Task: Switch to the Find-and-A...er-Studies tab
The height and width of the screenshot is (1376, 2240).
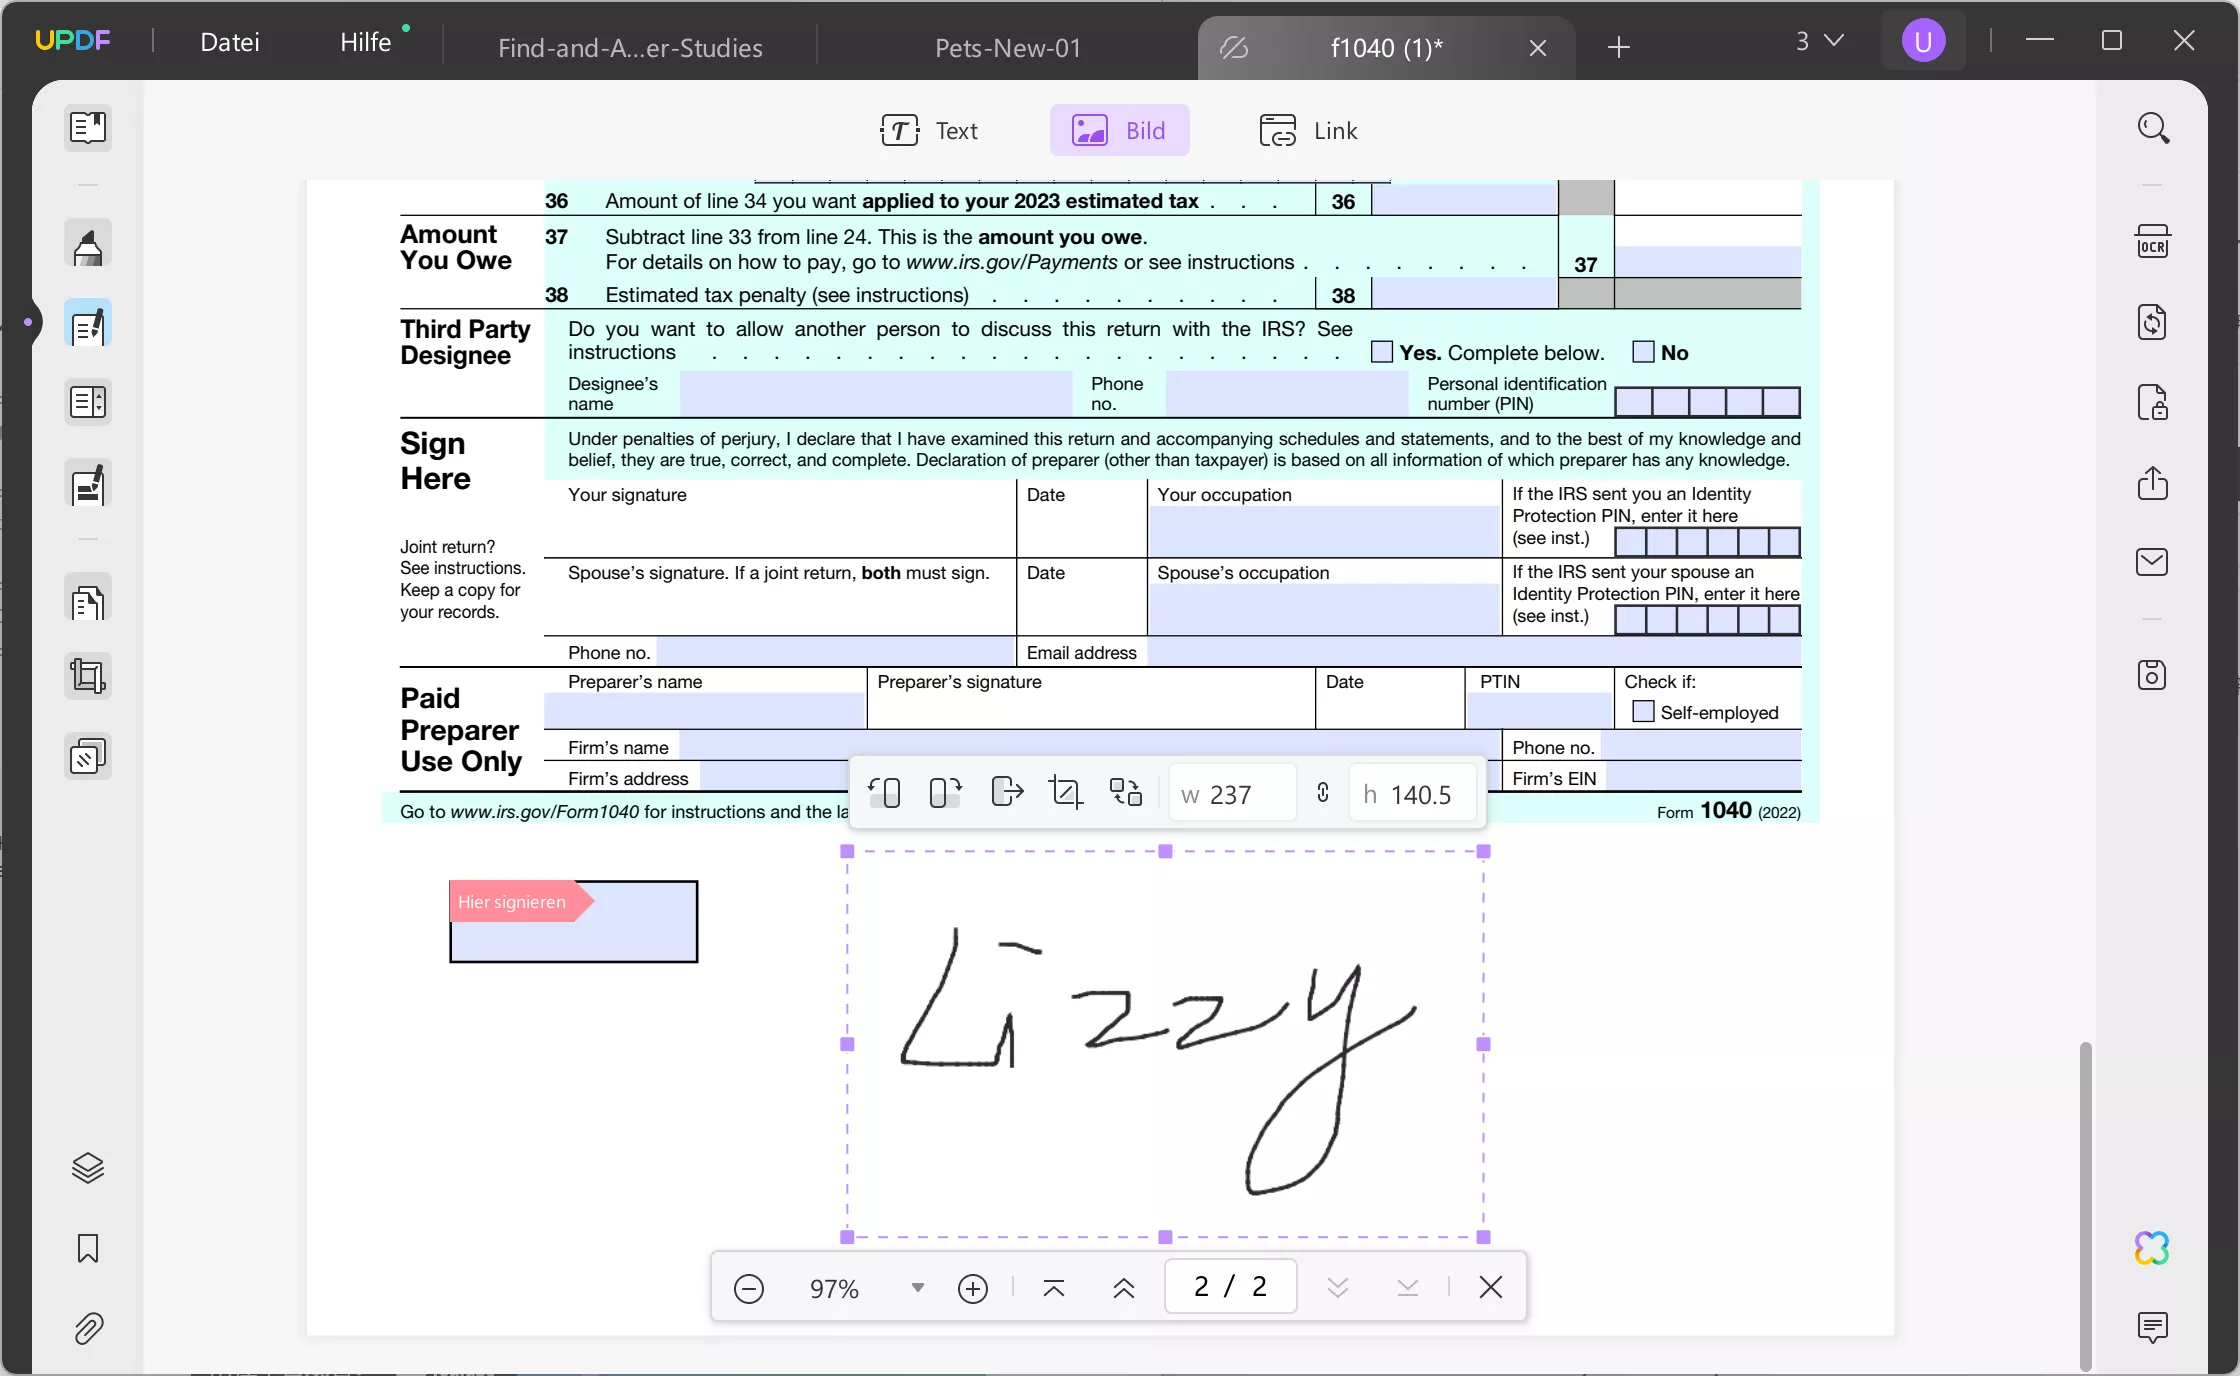Action: [x=630, y=46]
